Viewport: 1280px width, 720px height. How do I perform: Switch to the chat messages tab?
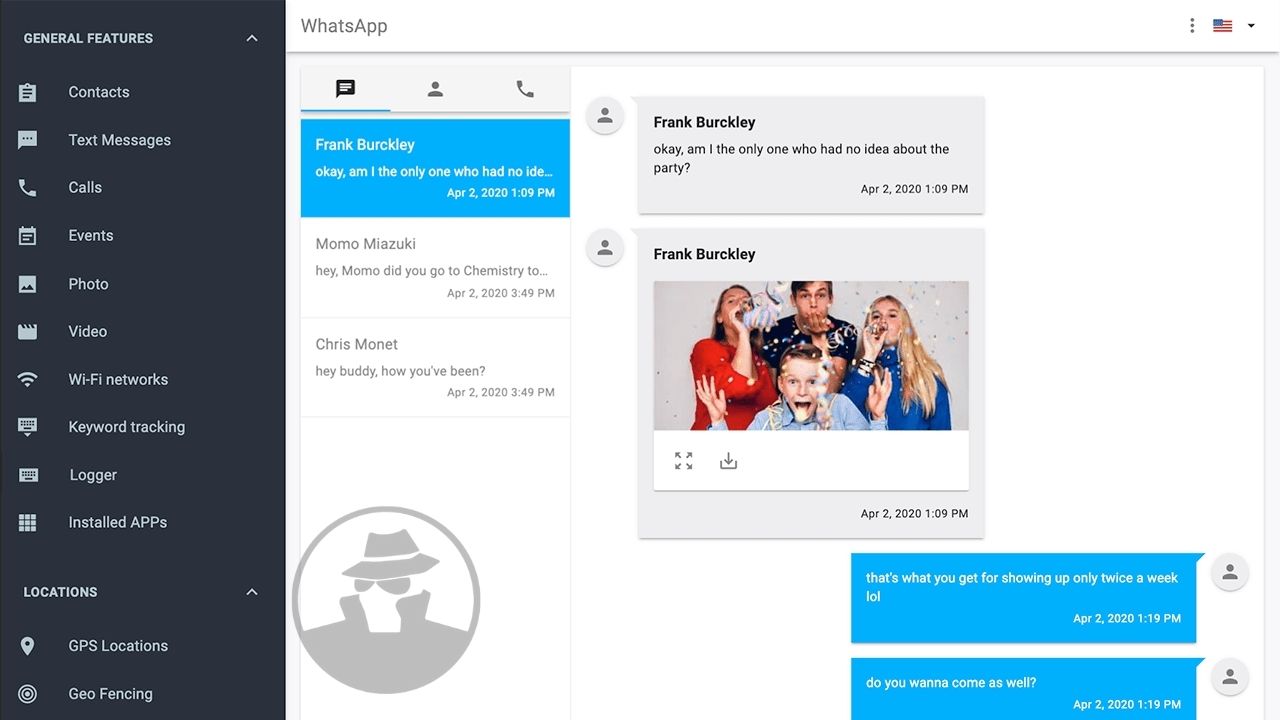point(346,89)
